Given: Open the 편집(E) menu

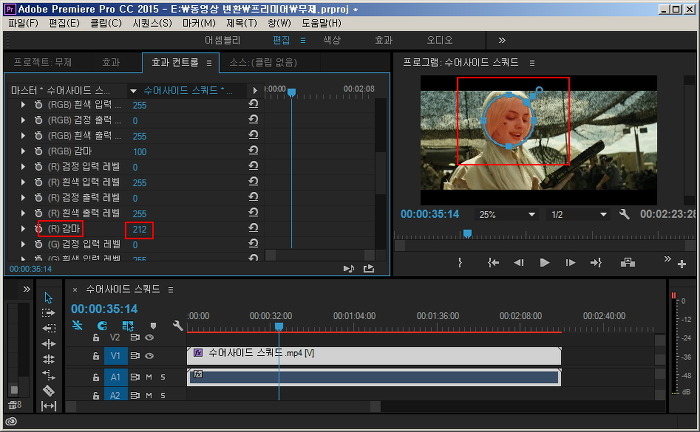Looking at the screenshot, I should [64, 23].
